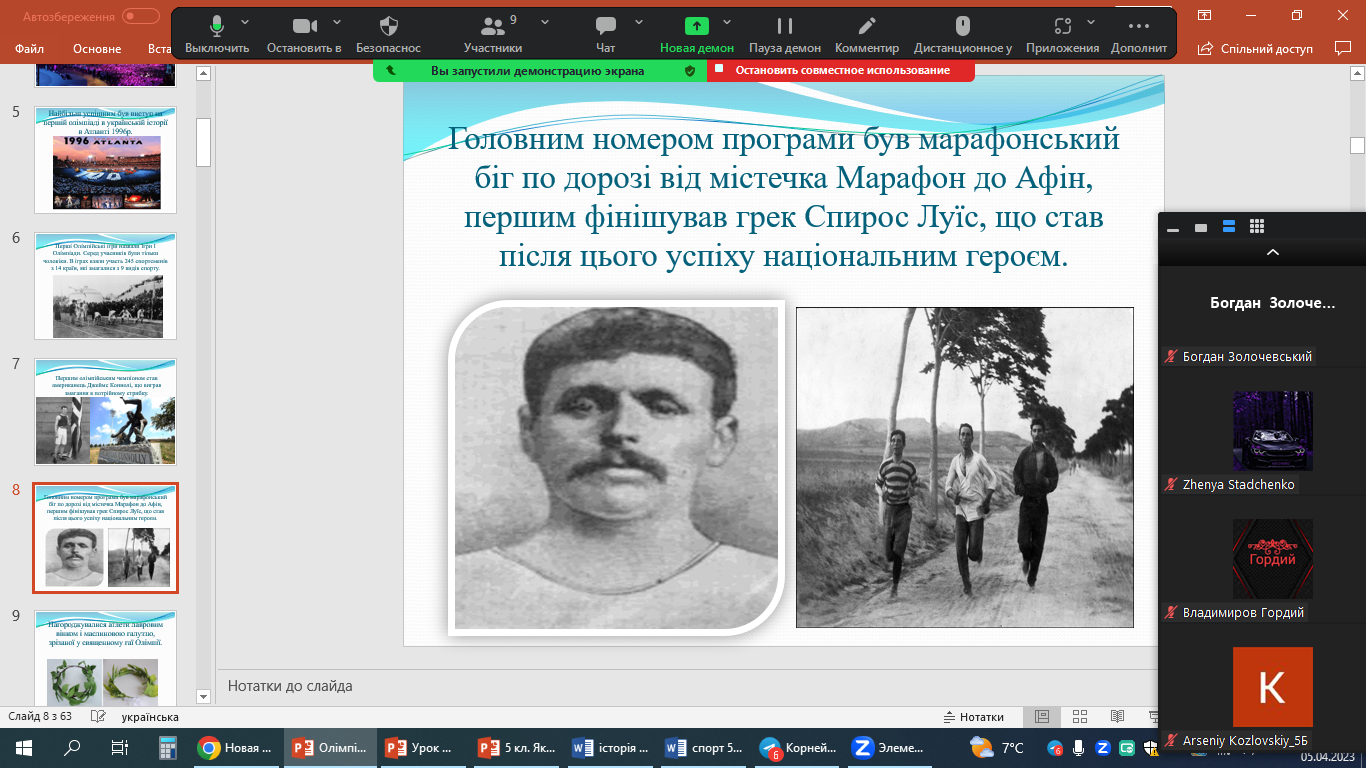The width and height of the screenshot is (1366, 768).
Task: Click Владимиров Гордий video tile
Action: point(1272,559)
